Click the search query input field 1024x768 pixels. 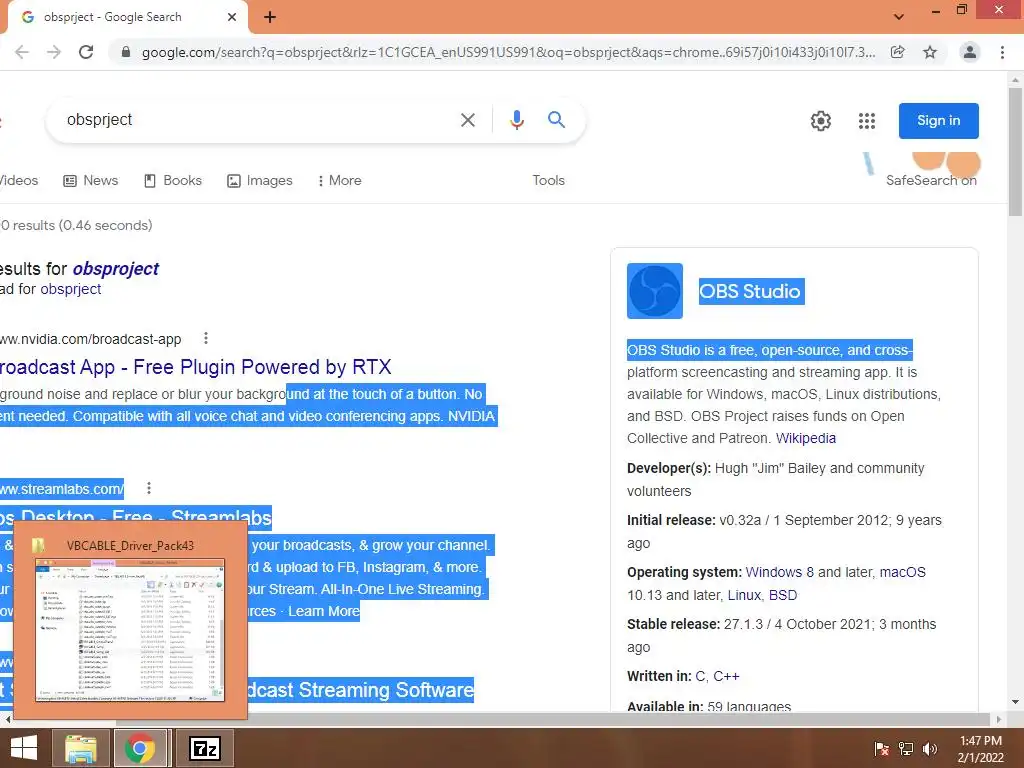click(x=255, y=120)
